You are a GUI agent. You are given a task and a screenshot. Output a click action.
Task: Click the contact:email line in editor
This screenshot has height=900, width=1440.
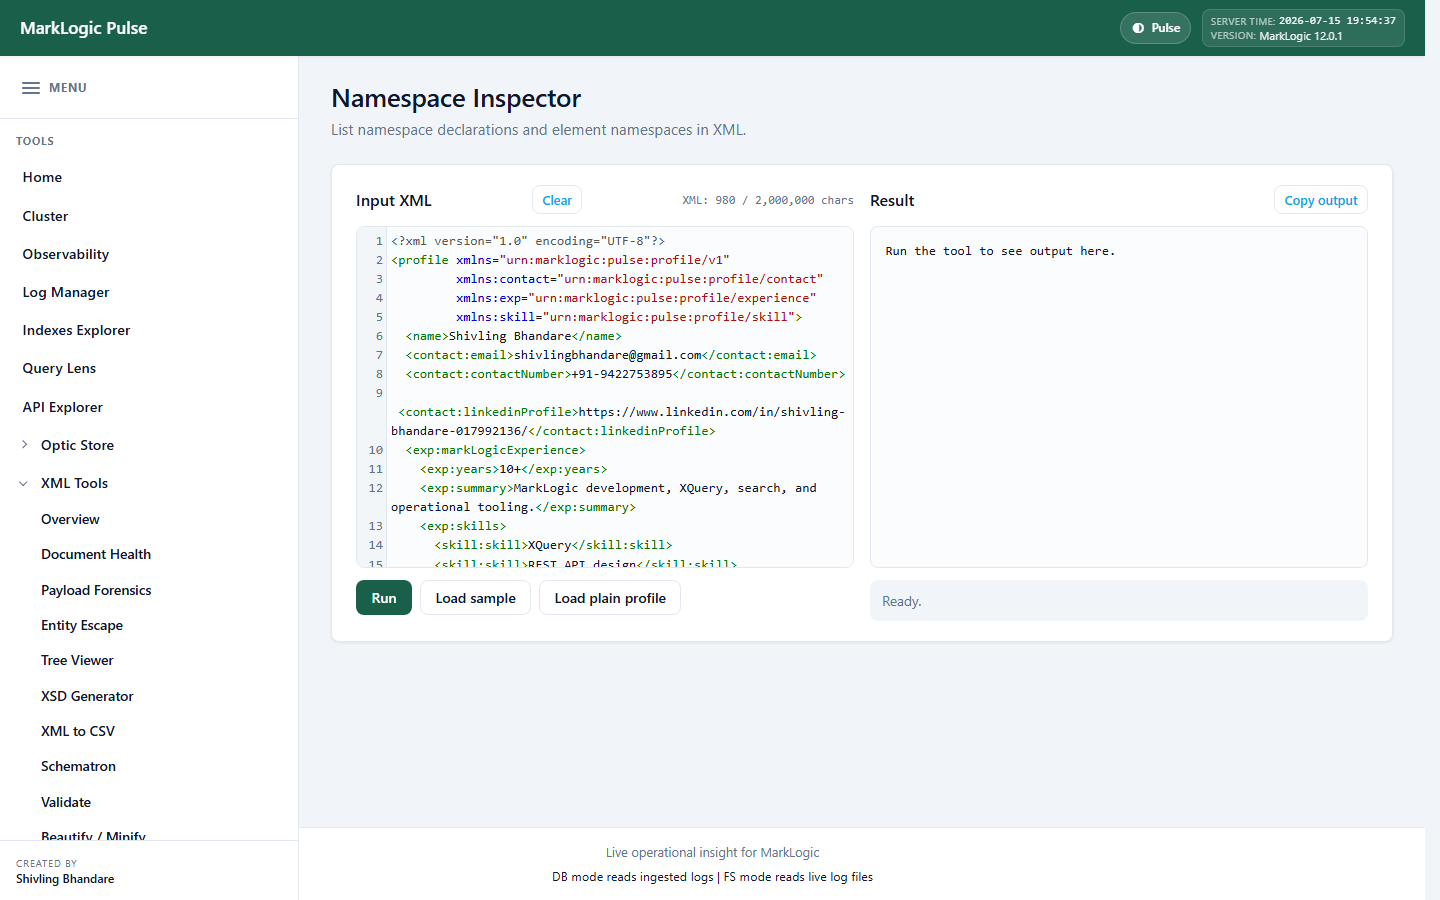coord(611,355)
